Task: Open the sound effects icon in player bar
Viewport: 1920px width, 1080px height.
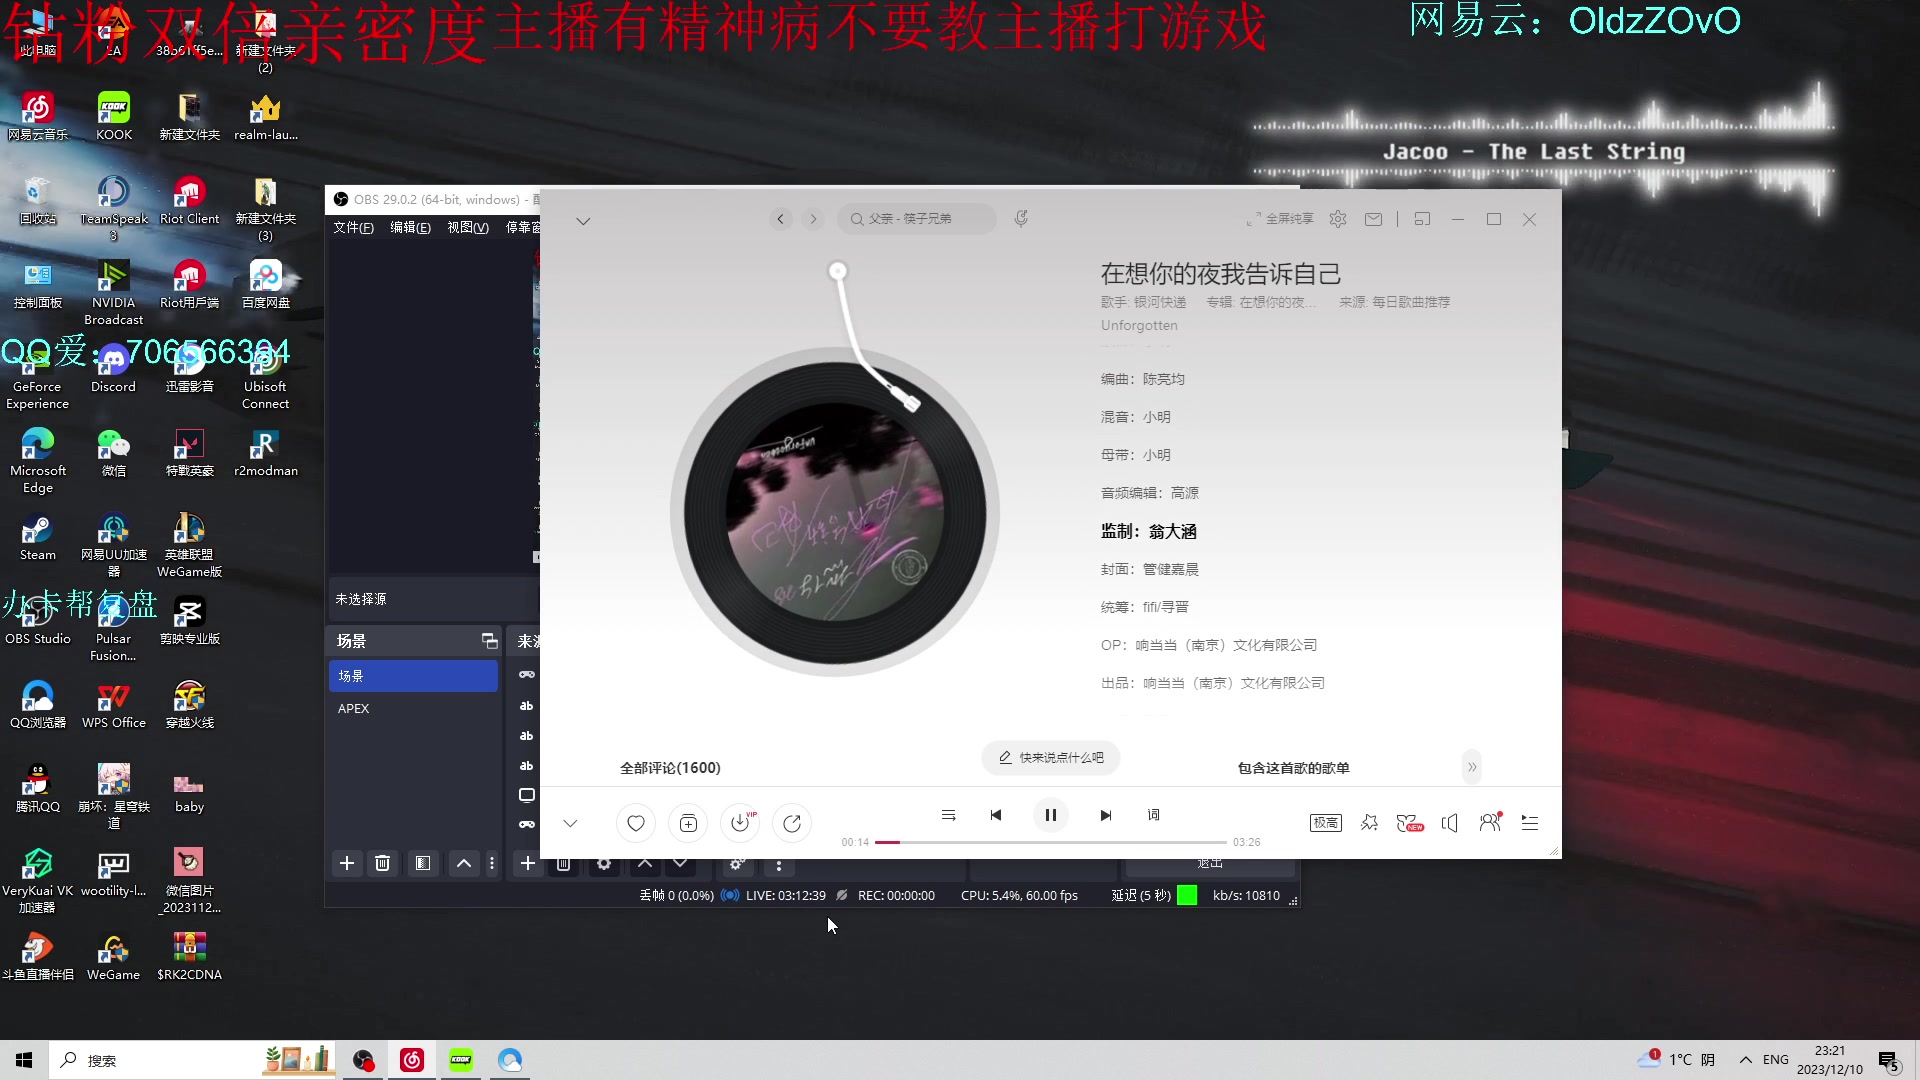Action: (1369, 822)
